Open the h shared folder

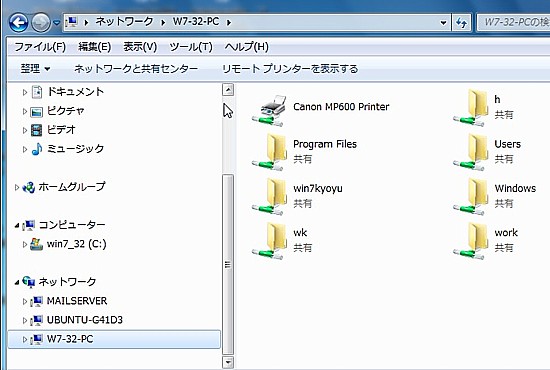[x=483, y=107]
